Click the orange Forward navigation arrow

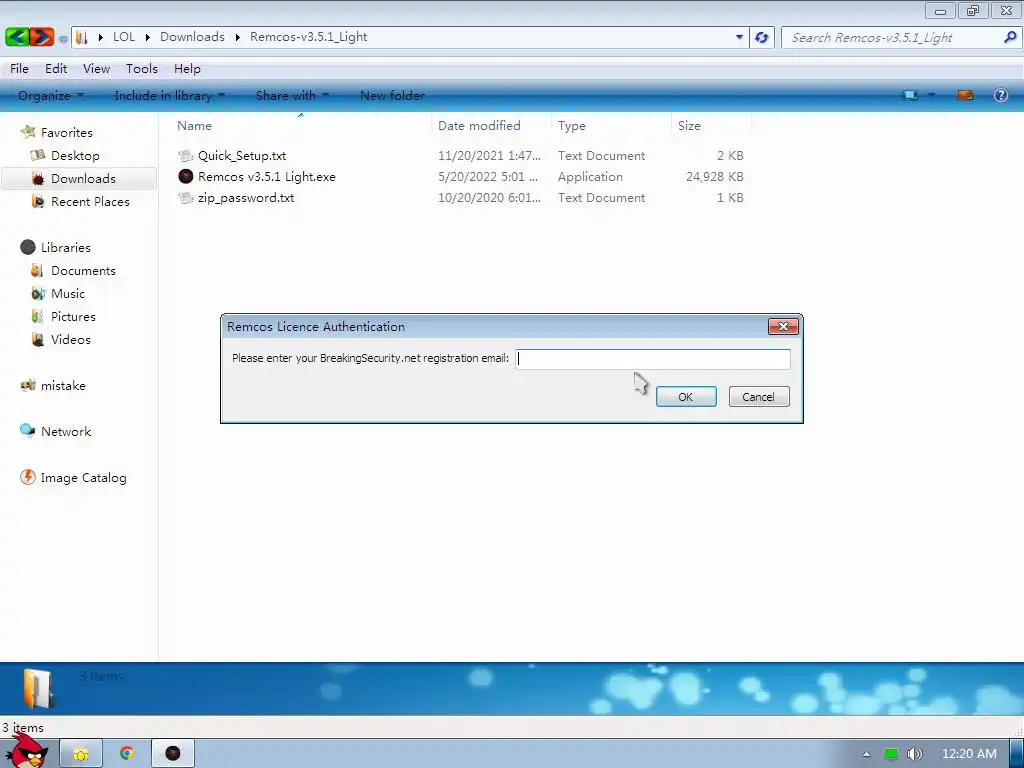(41, 37)
